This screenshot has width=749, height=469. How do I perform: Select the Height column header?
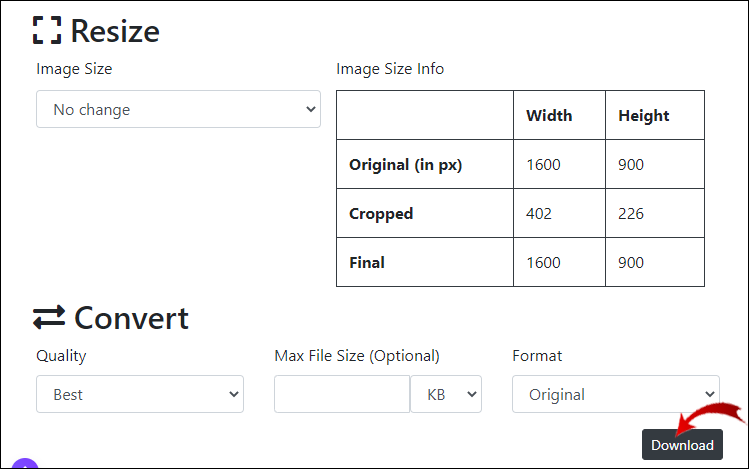643,116
